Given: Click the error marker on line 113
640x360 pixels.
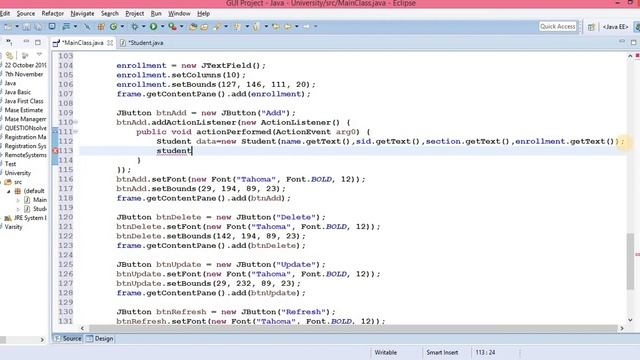Looking at the screenshot, I should (x=56, y=151).
